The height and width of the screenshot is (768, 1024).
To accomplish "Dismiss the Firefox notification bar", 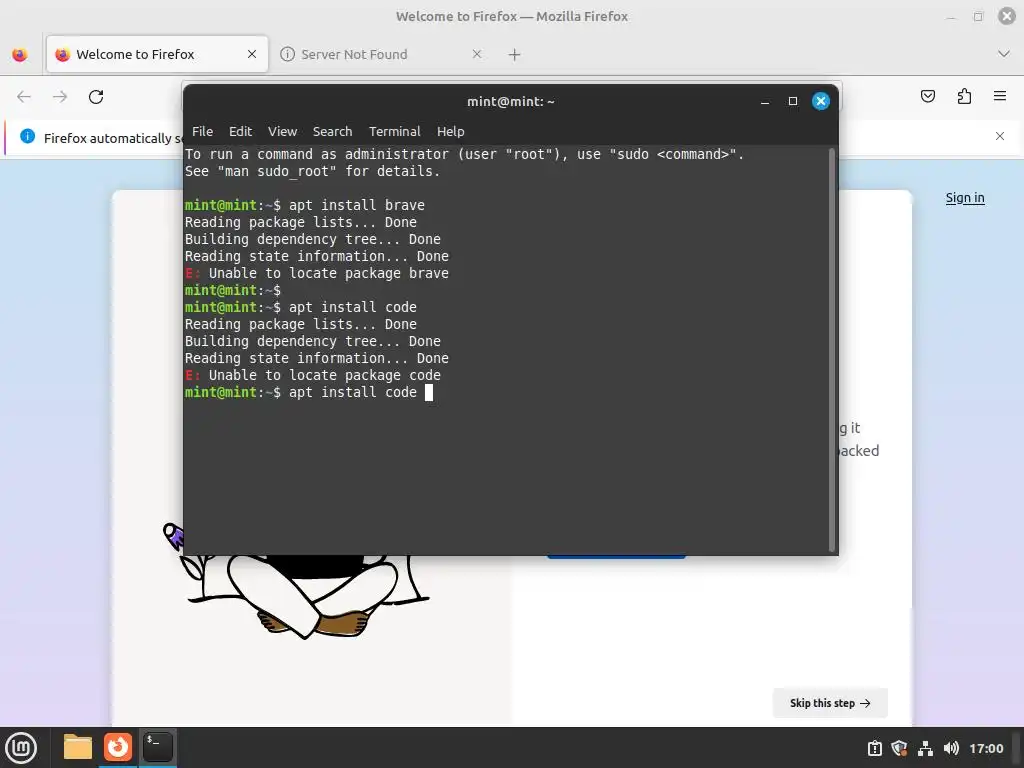I will pyautogui.click(x=1000, y=136).
